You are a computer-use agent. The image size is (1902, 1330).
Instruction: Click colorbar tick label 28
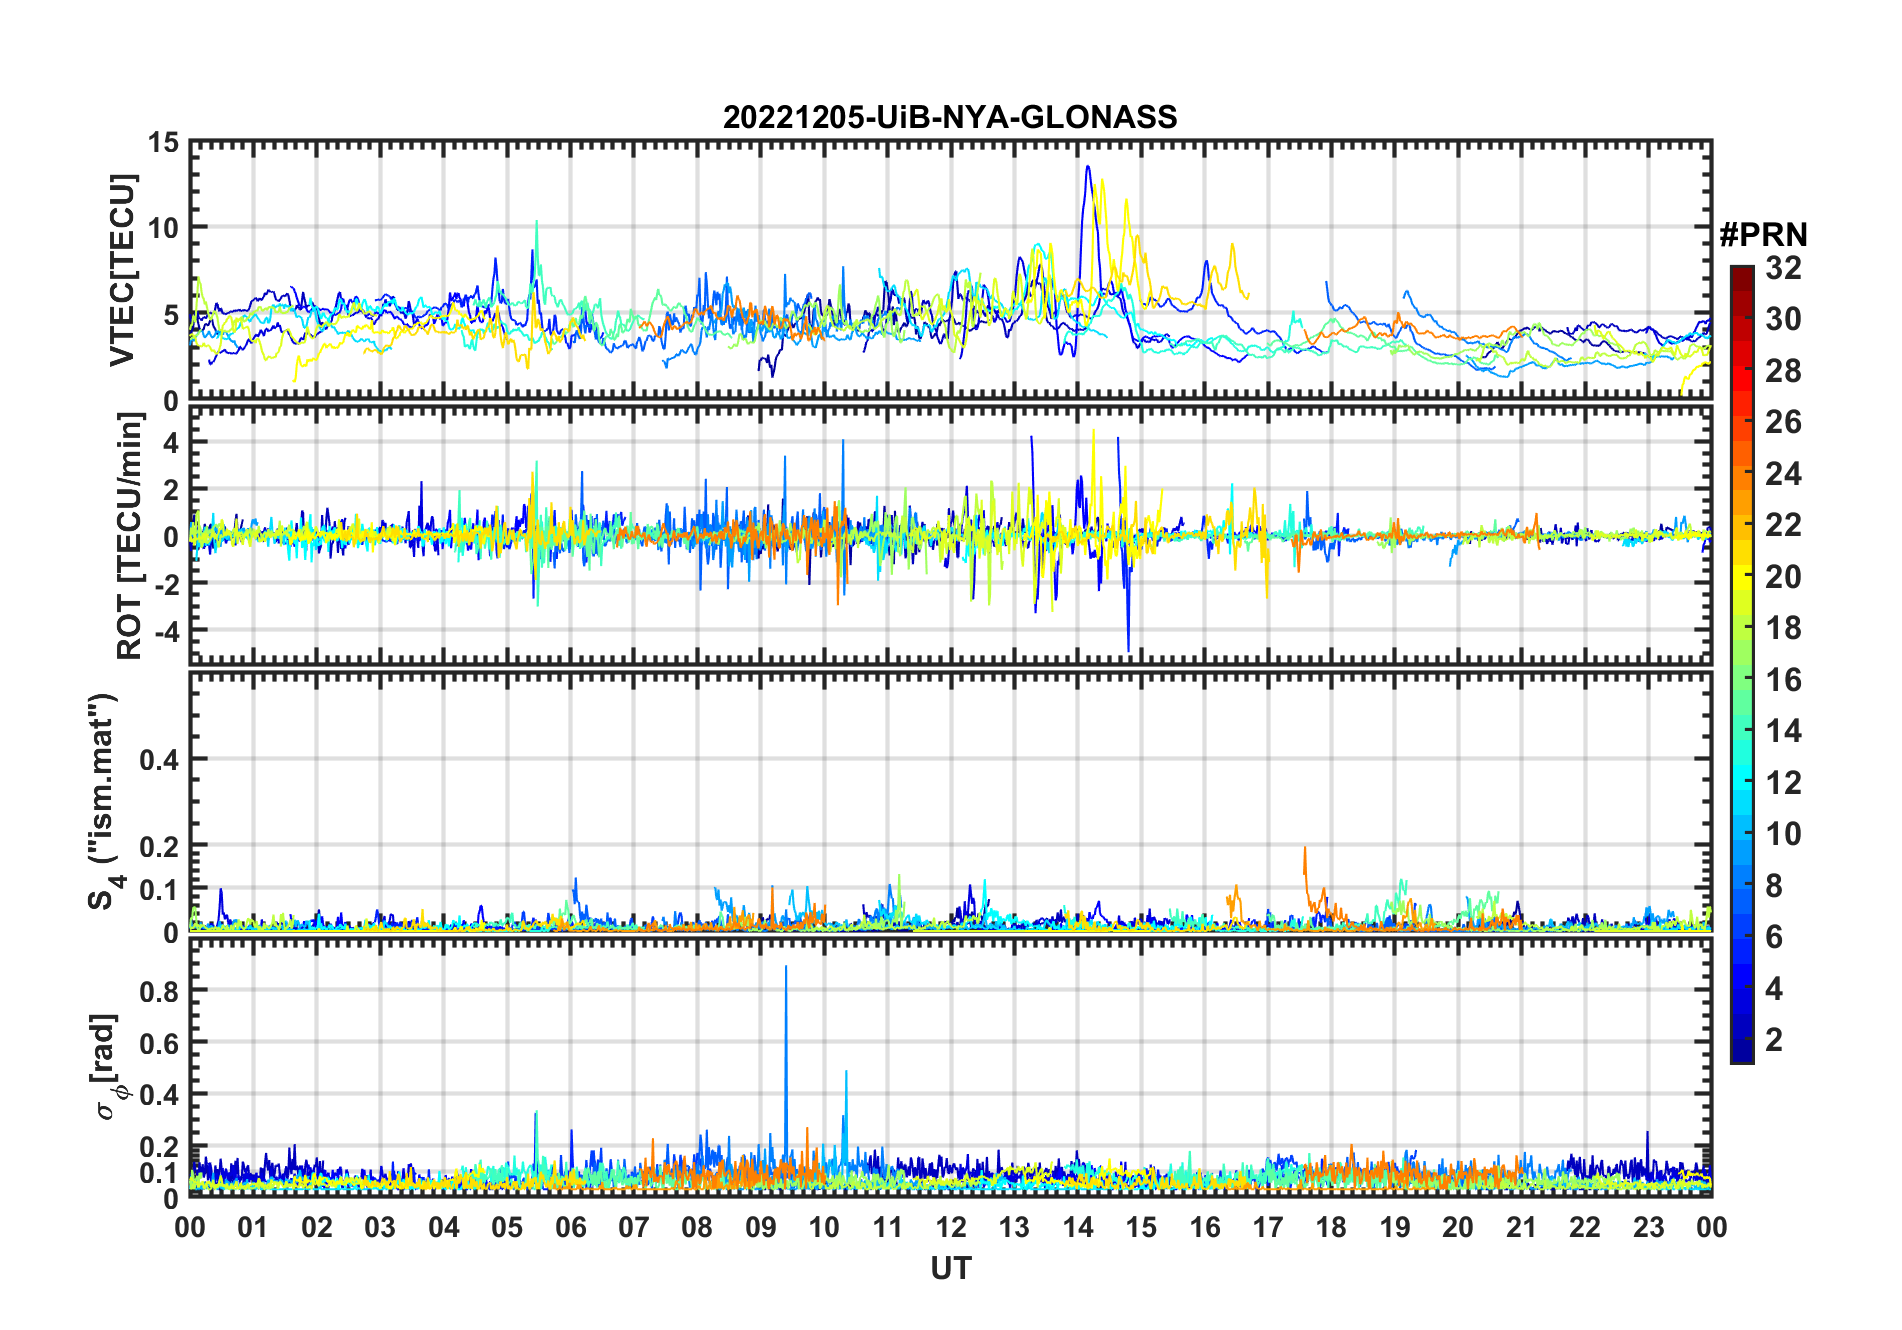point(1783,370)
